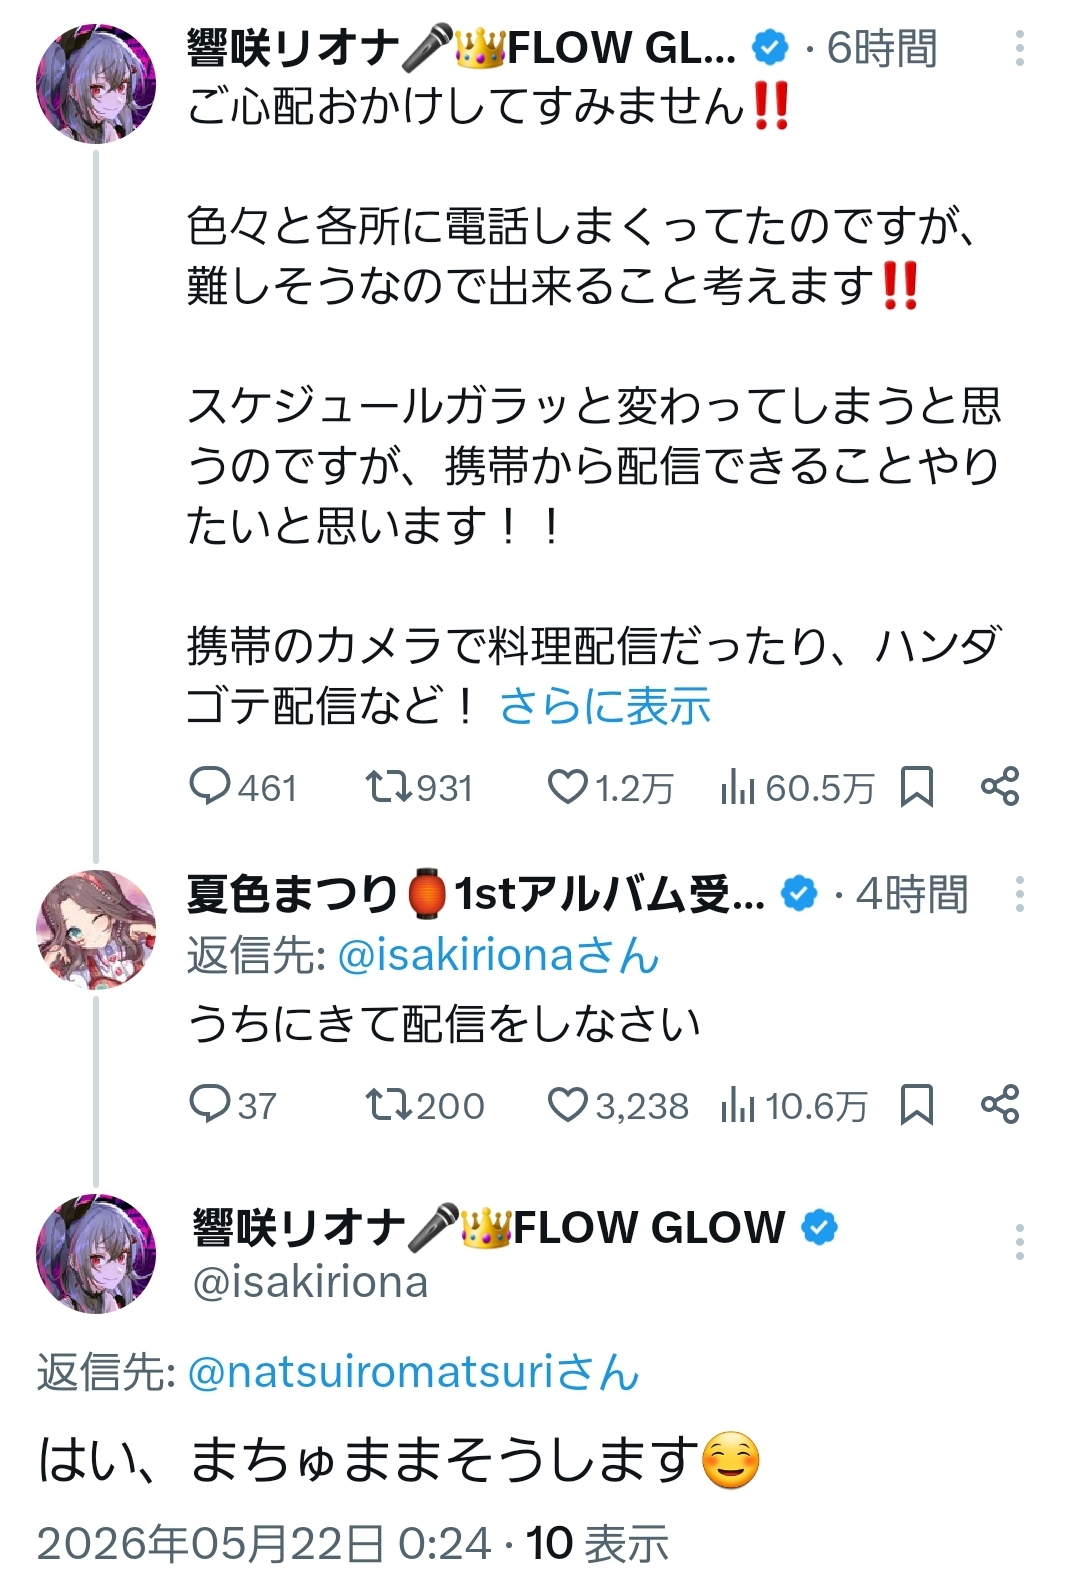Screen dimensions: 1080x1587
Task: Open 夏色まつり's profile avatar
Action: [x=96, y=929]
